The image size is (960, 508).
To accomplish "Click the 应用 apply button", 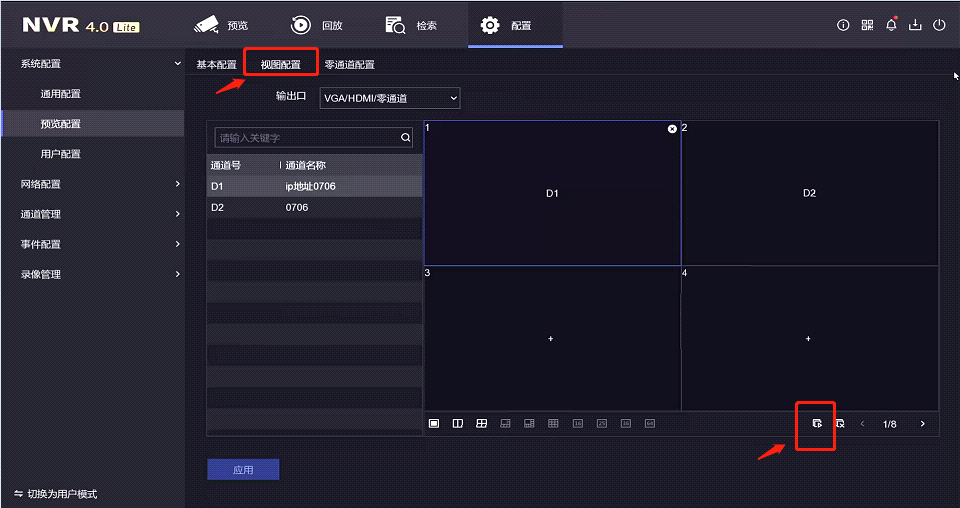I will pos(243,470).
